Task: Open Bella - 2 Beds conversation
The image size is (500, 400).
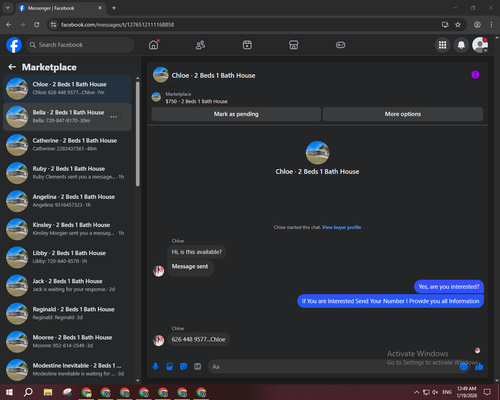Action: (x=67, y=117)
